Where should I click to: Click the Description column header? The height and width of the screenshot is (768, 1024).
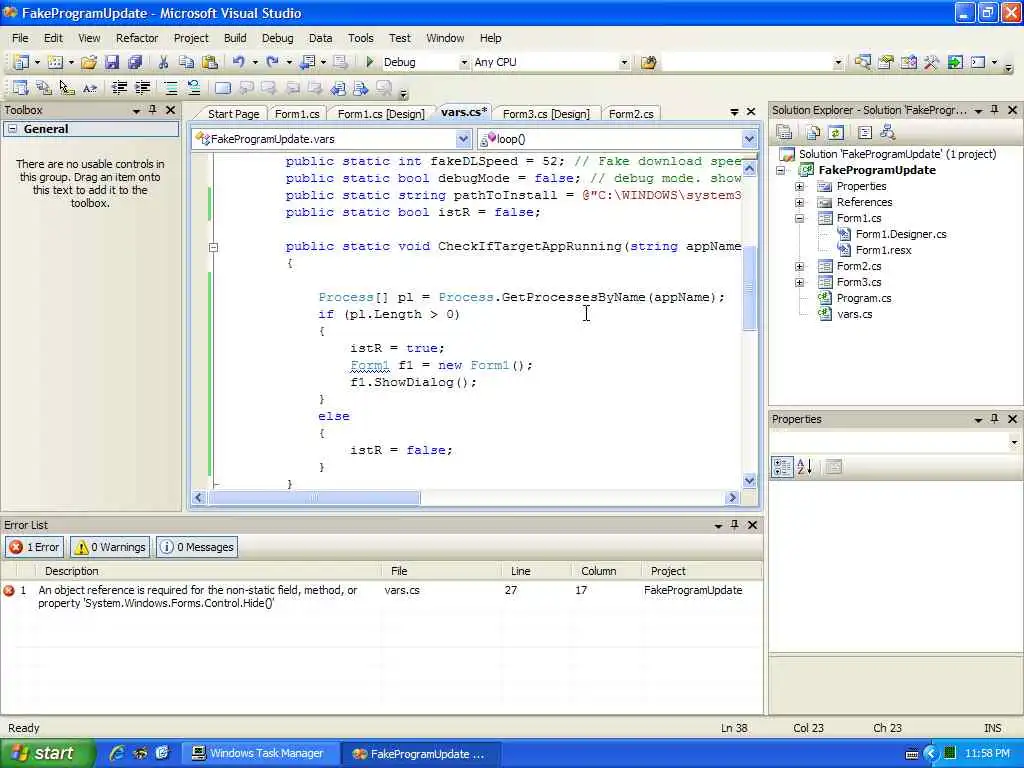[x=208, y=571]
